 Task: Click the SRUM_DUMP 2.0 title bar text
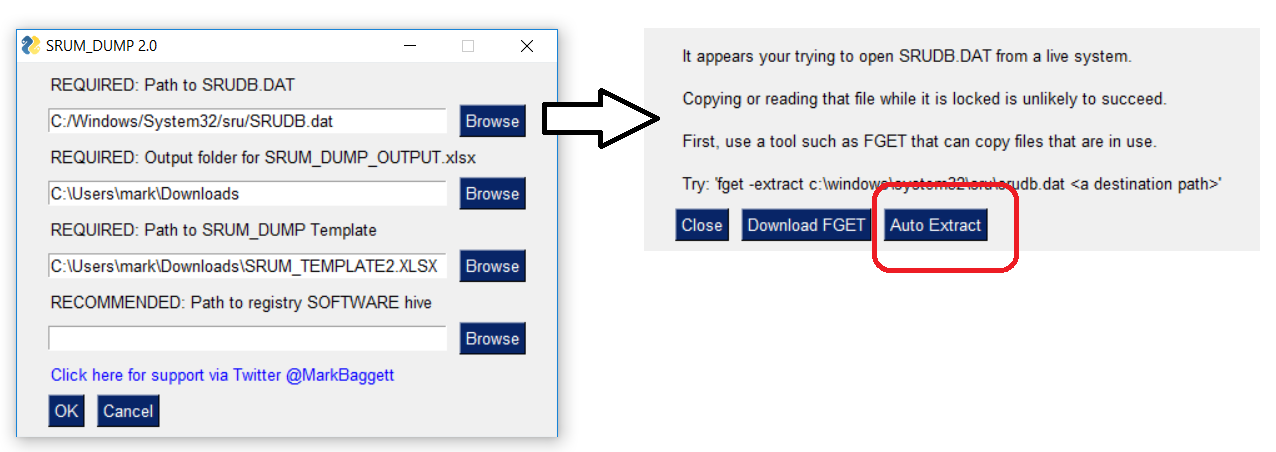[x=101, y=46]
